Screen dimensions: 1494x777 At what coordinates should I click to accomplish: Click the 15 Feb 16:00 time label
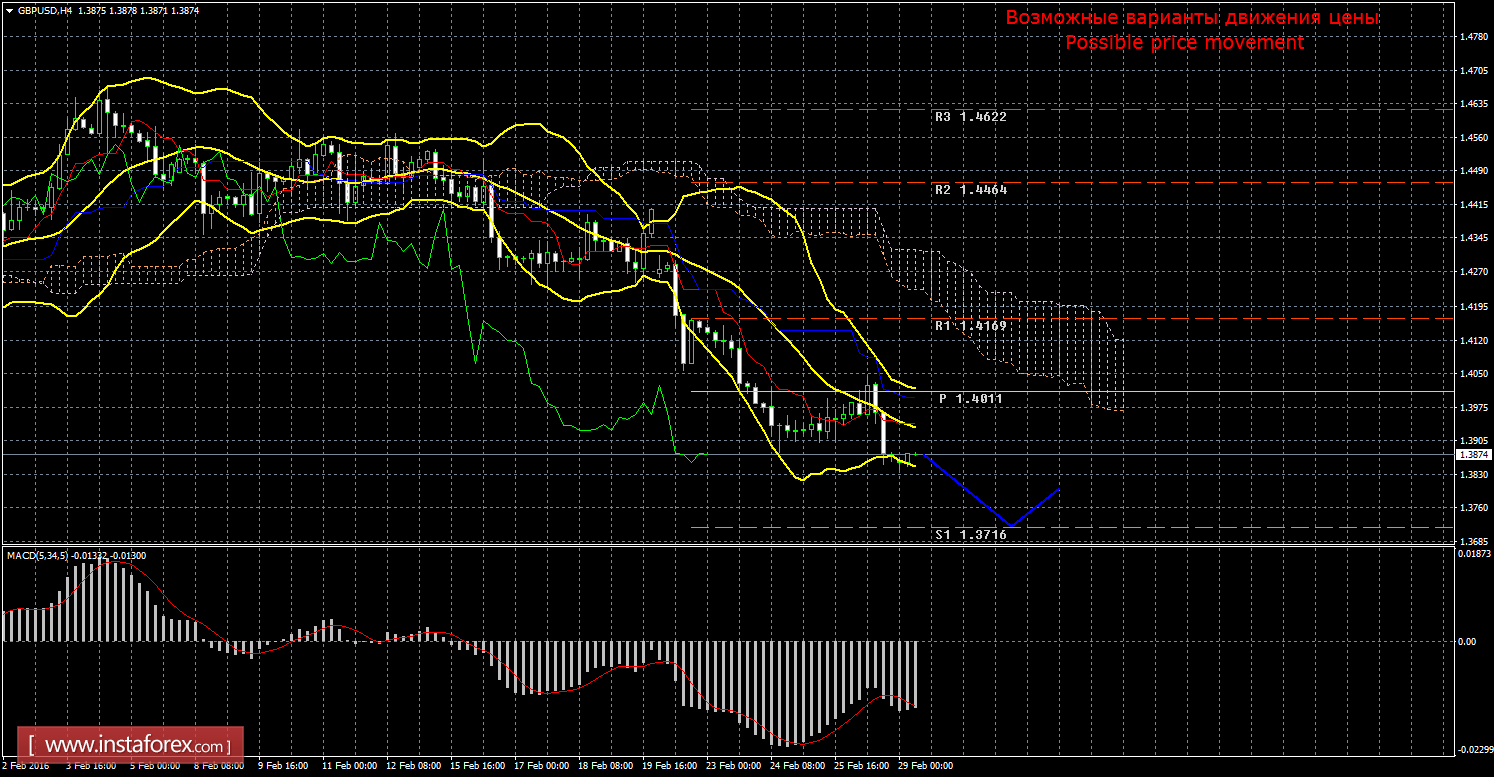[477, 766]
